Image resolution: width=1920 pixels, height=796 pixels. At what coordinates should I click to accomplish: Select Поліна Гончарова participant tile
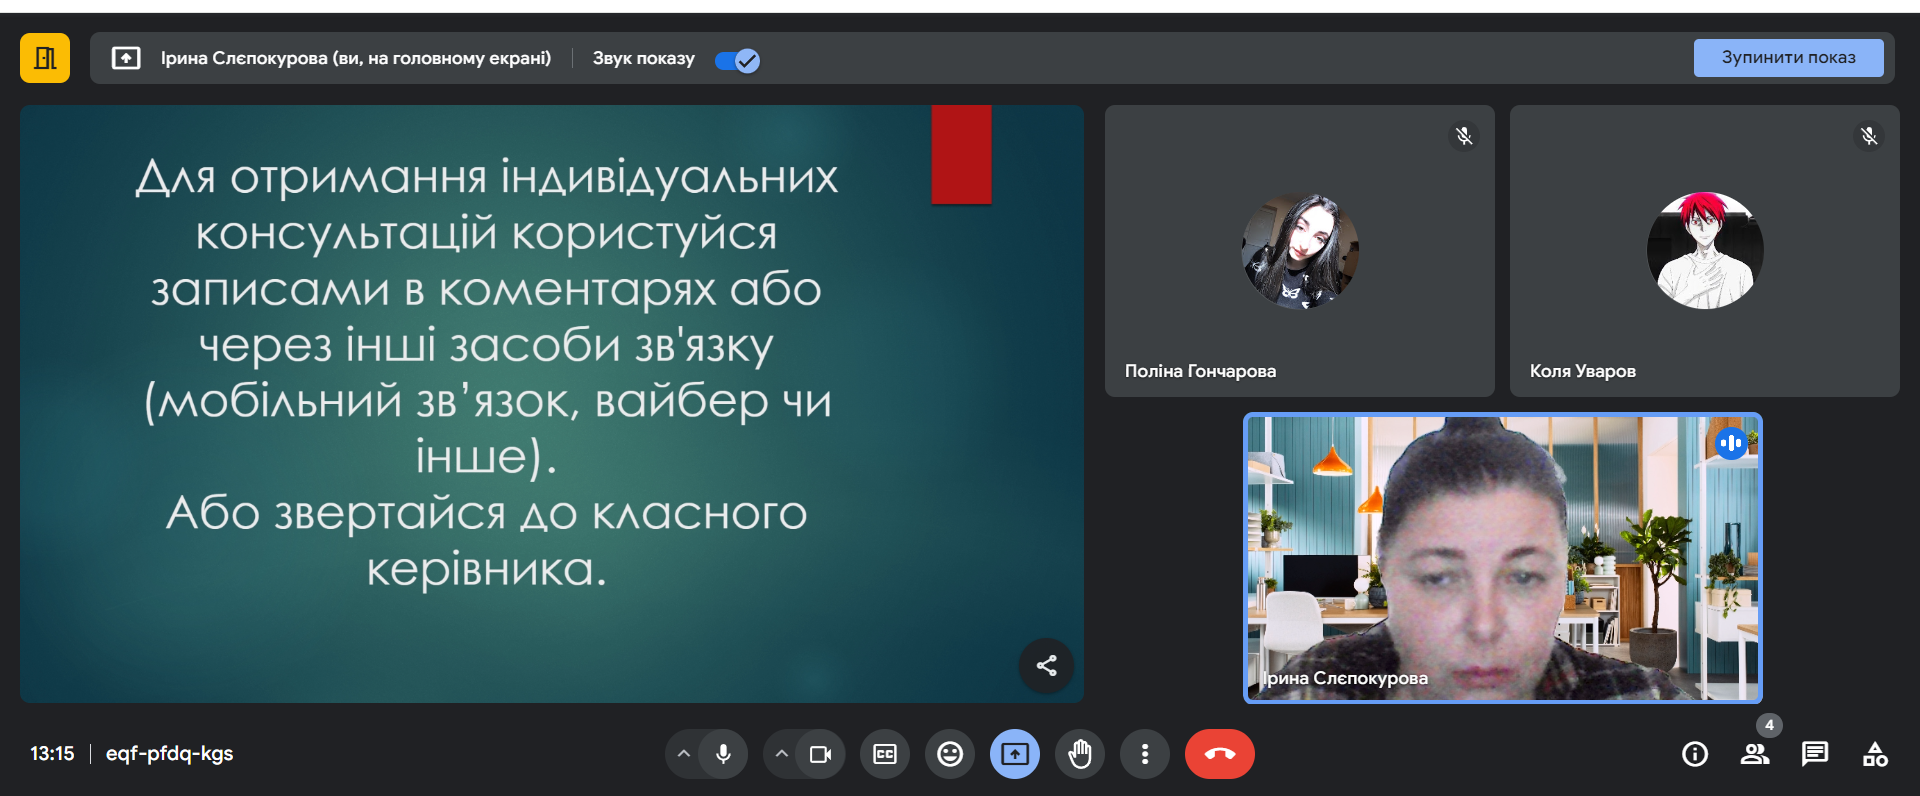point(1299,251)
